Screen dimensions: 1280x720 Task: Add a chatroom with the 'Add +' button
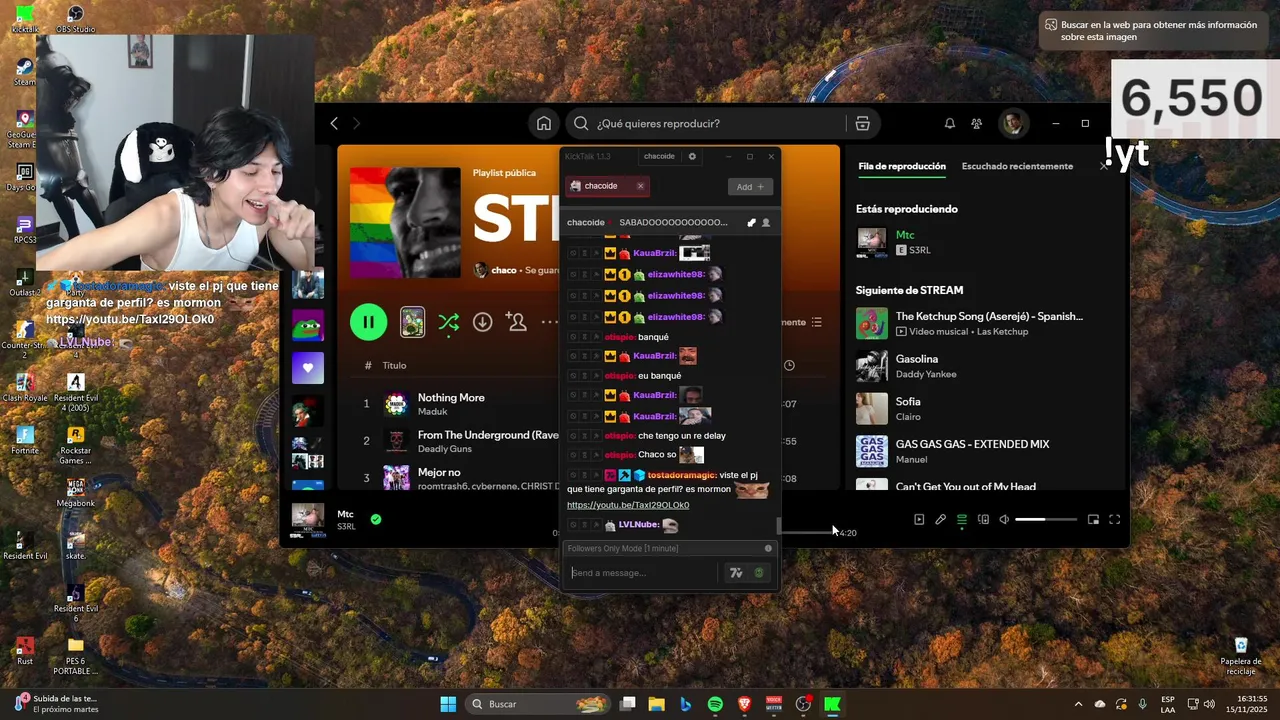tap(750, 186)
